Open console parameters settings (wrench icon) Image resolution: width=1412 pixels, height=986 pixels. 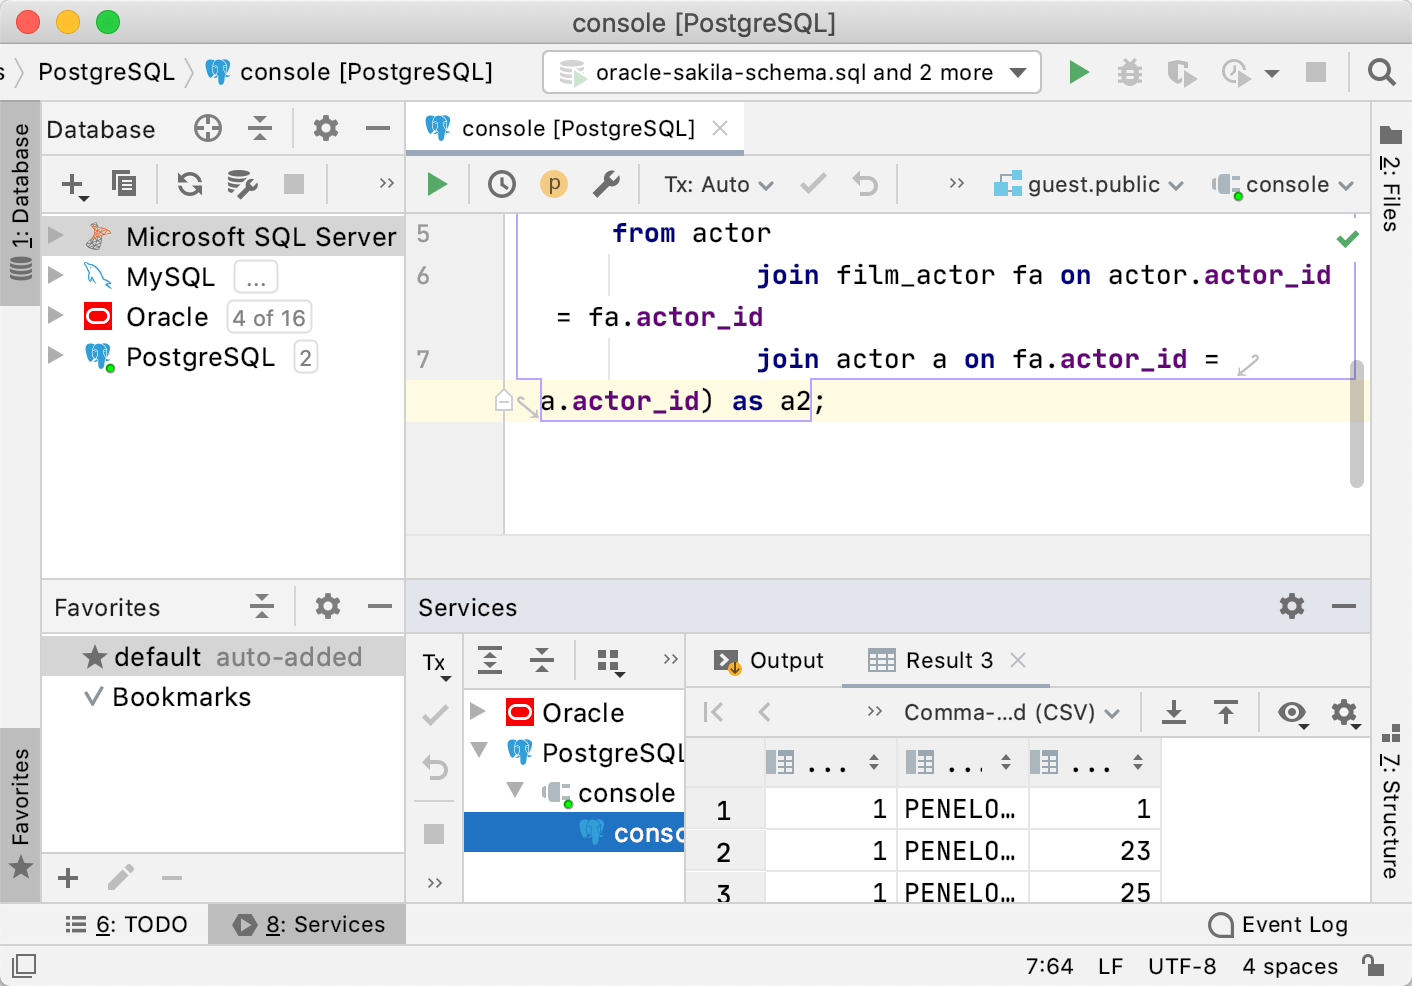[607, 184]
